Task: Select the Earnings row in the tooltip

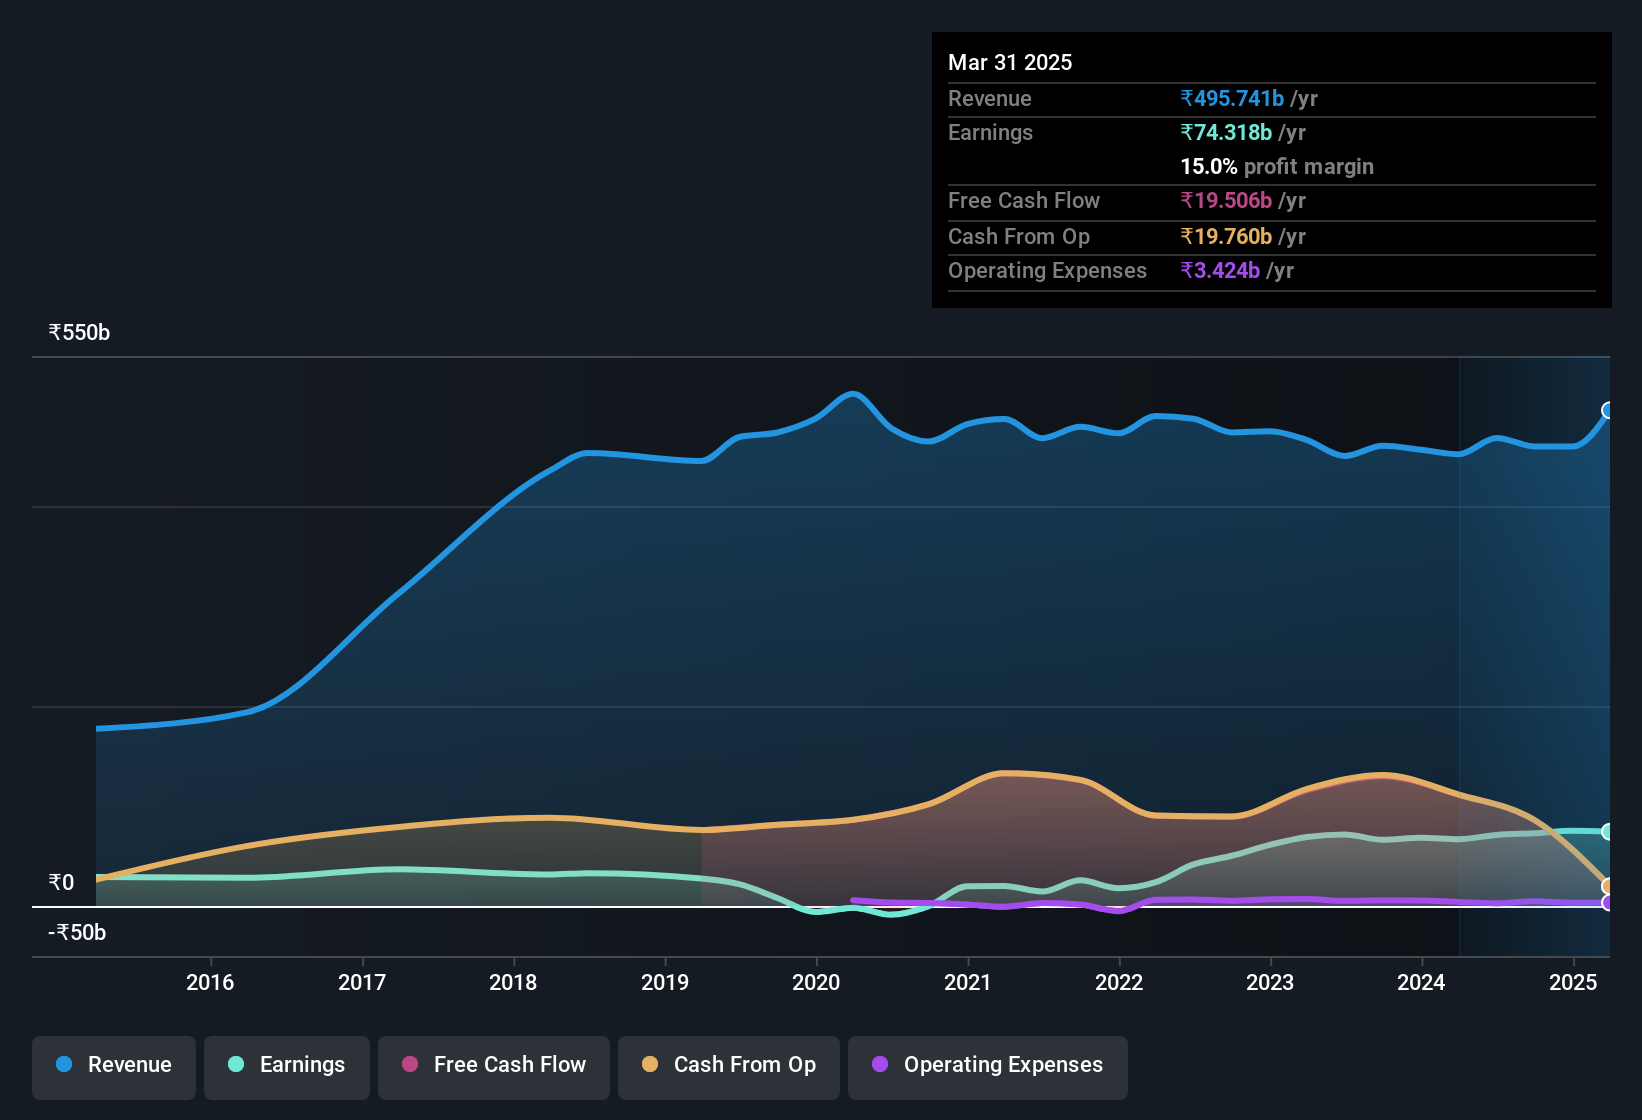Action: [1270, 132]
